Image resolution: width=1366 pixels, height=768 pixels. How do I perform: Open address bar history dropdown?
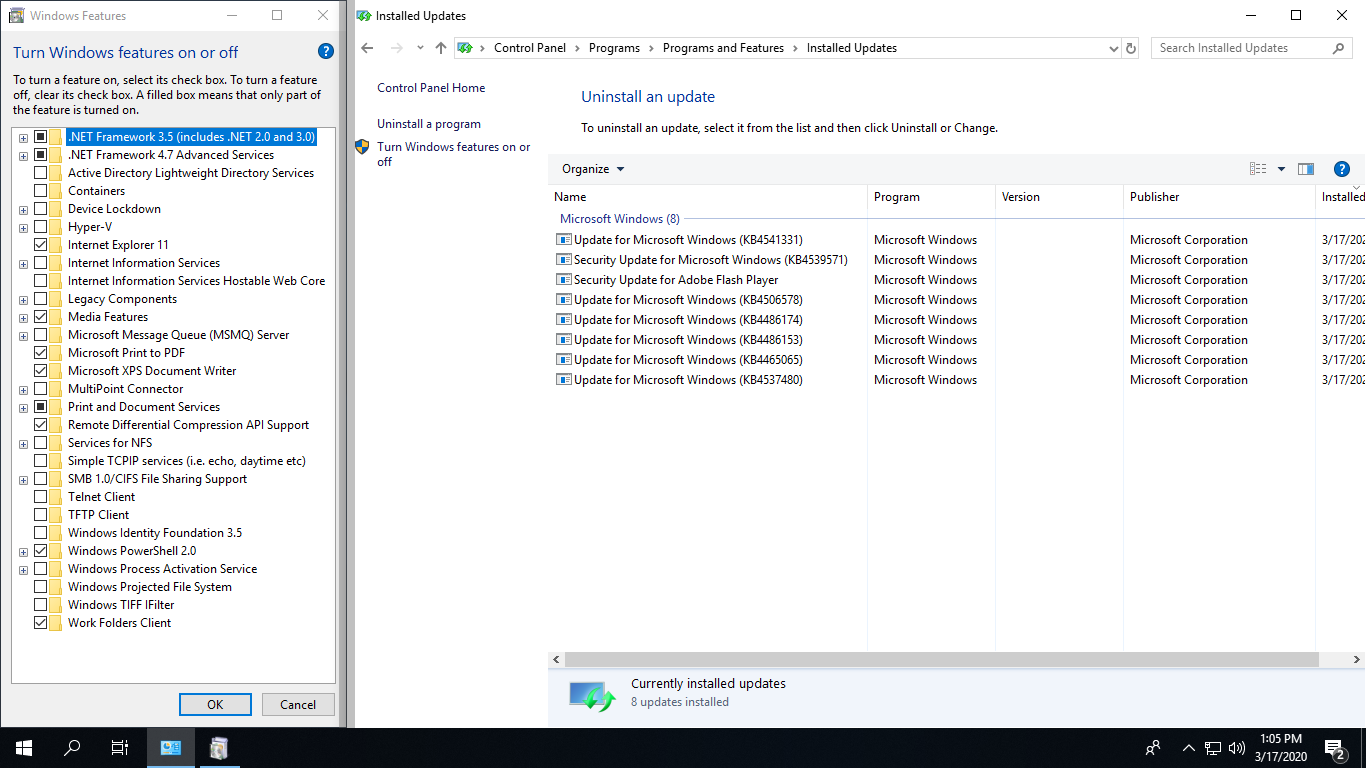pyautogui.click(x=1114, y=48)
